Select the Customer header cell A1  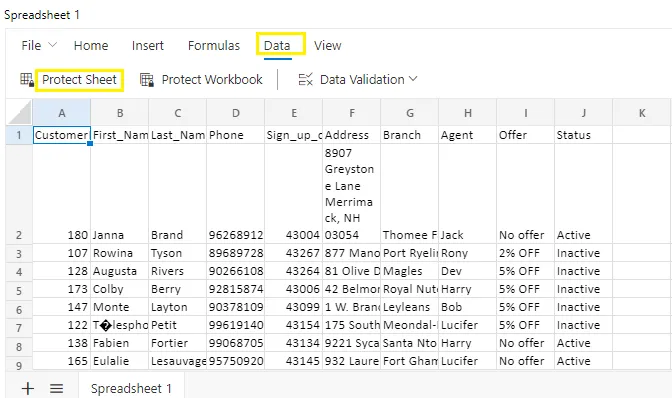pos(62,135)
